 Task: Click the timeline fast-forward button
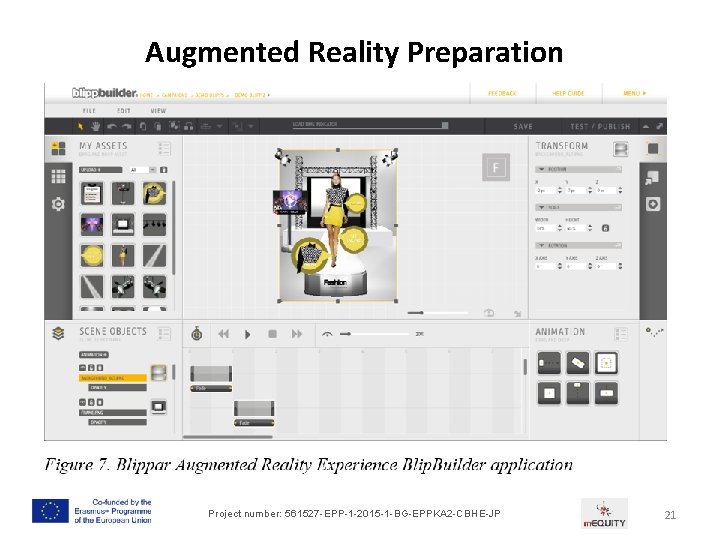point(297,334)
